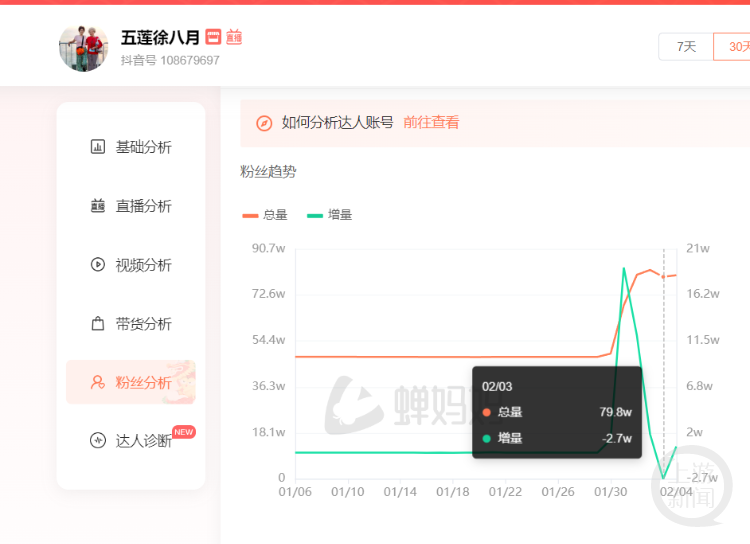The image size is (750, 544).
Task: Click the 达人诊断 pulse icon
Action: 98,441
